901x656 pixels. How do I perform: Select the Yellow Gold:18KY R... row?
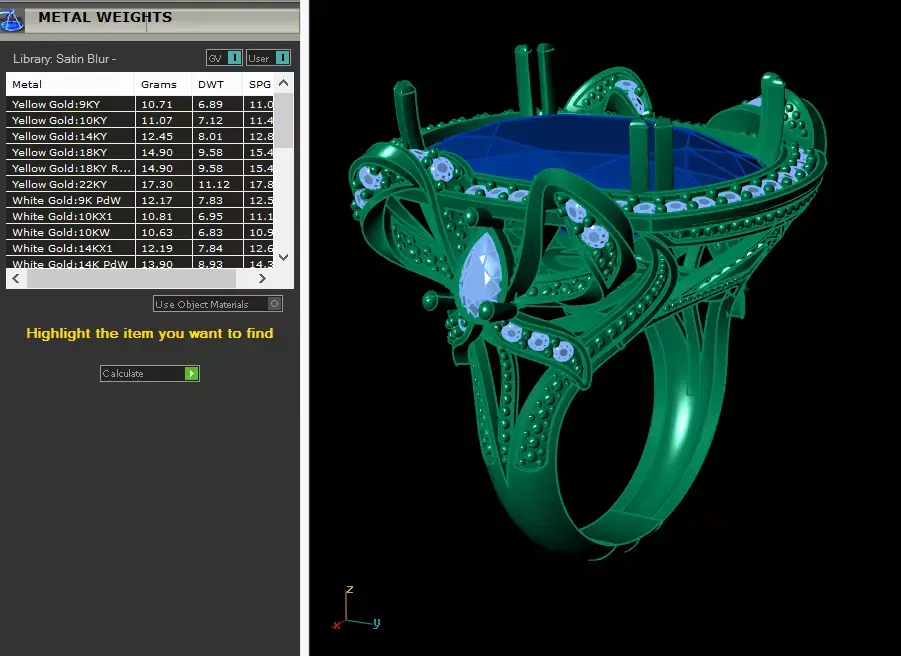pyautogui.click(x=140, y=168)
